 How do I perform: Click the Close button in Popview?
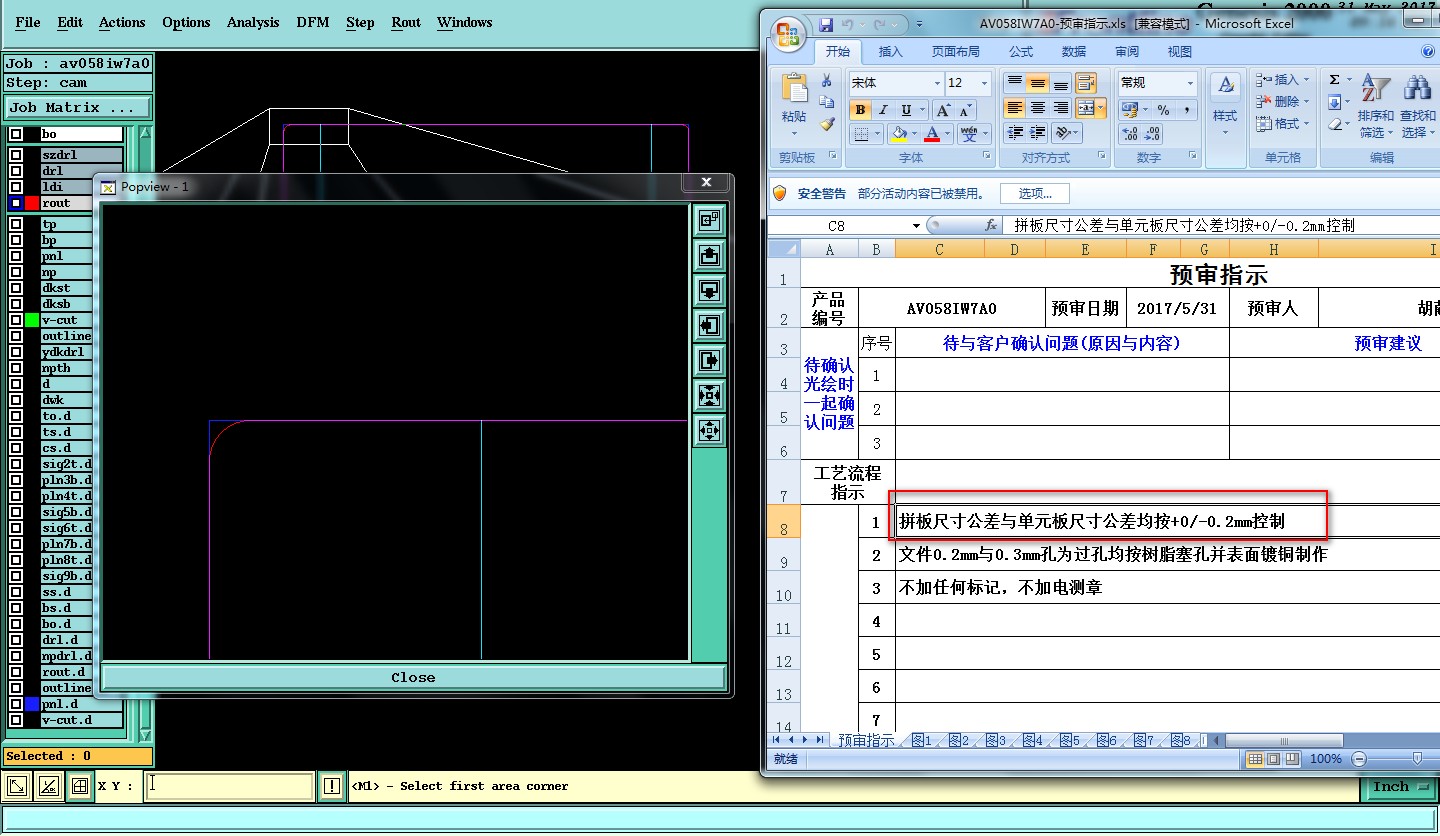[x=413, y=677]
